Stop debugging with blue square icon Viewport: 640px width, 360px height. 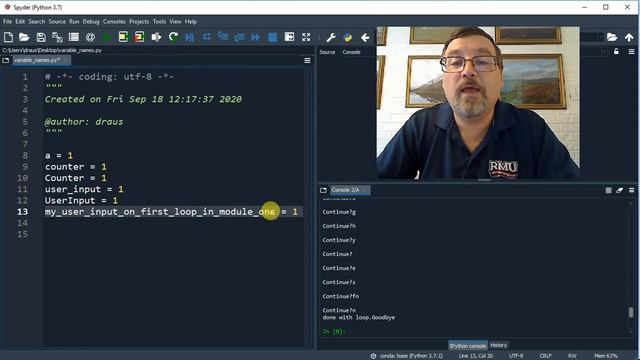[273, 38]
